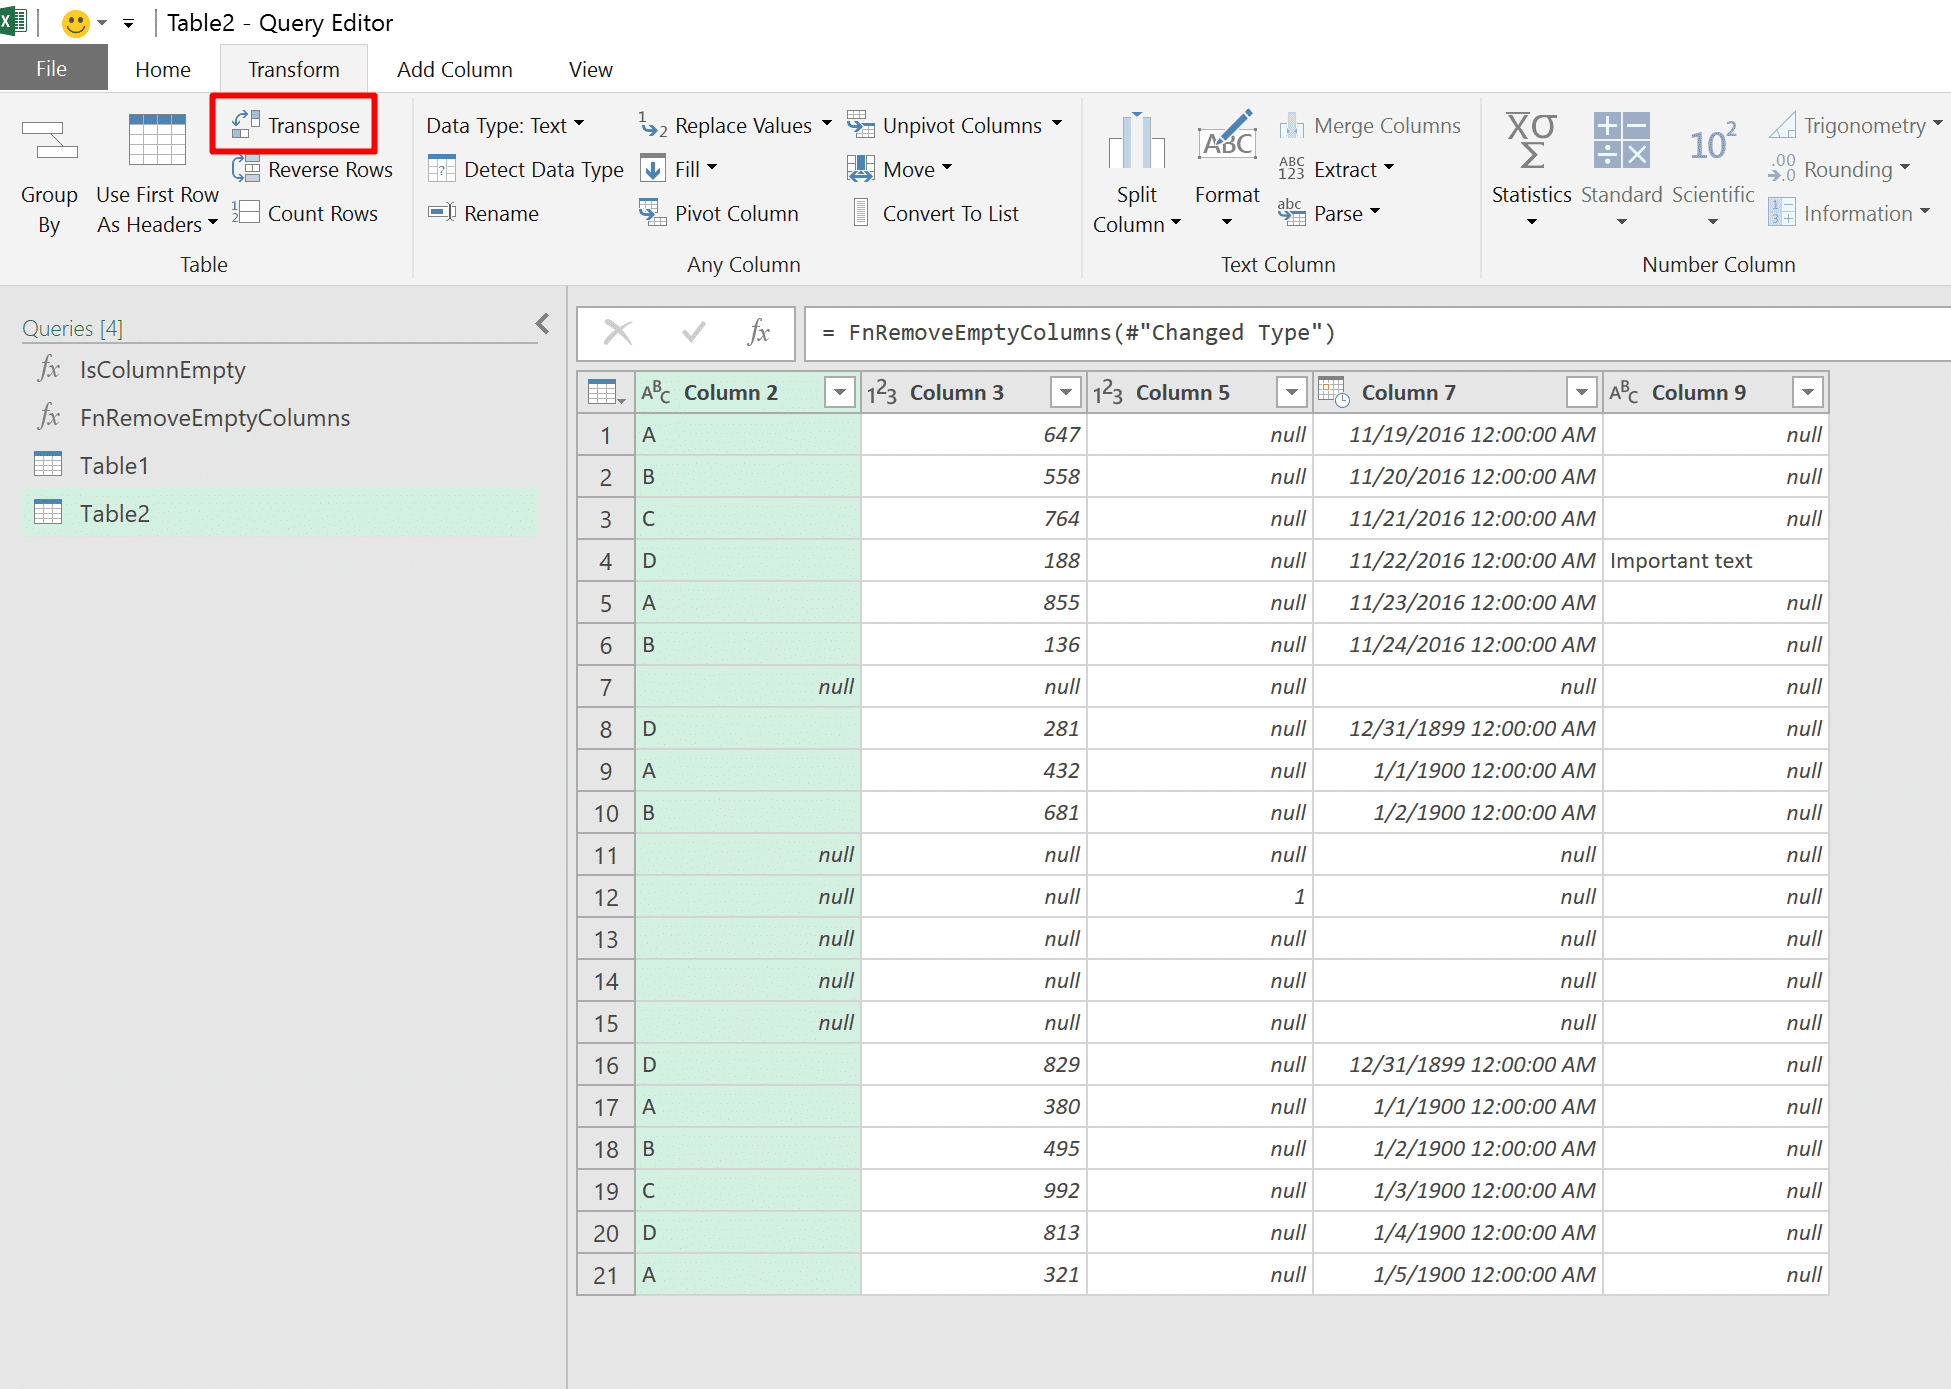The height and width of the screenshot is (1389, 1951).
Task: Click the Column 5 cell containing 1
Action: (x=1200, y=897)
